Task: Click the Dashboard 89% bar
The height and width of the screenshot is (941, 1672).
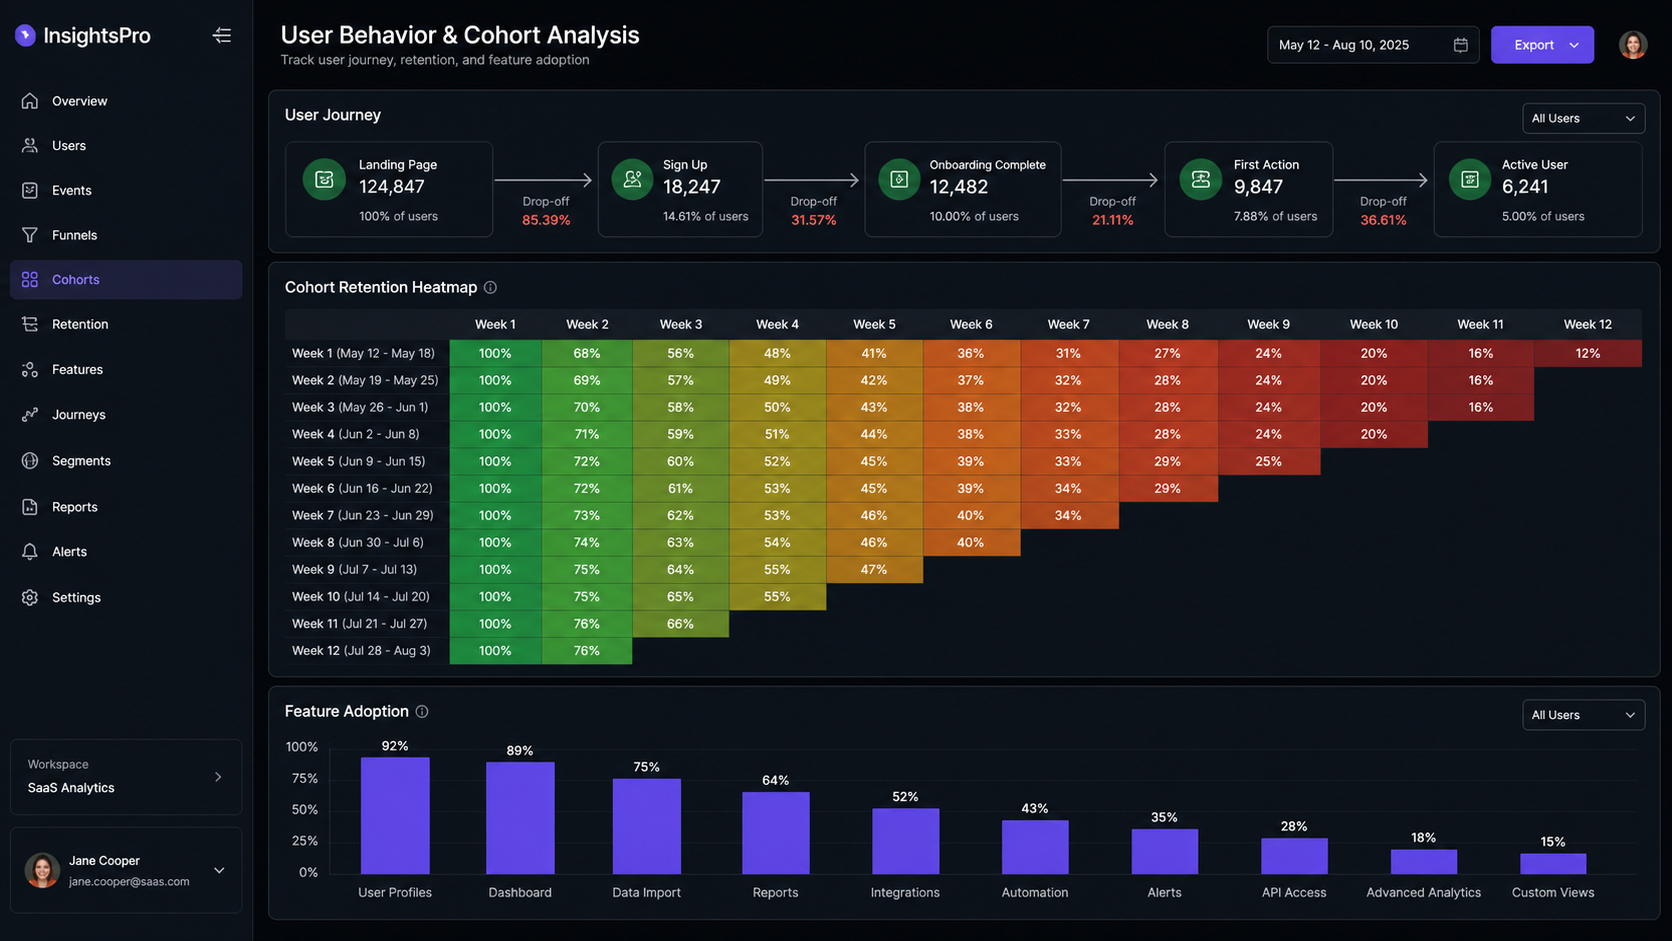Action: [520, 818]
